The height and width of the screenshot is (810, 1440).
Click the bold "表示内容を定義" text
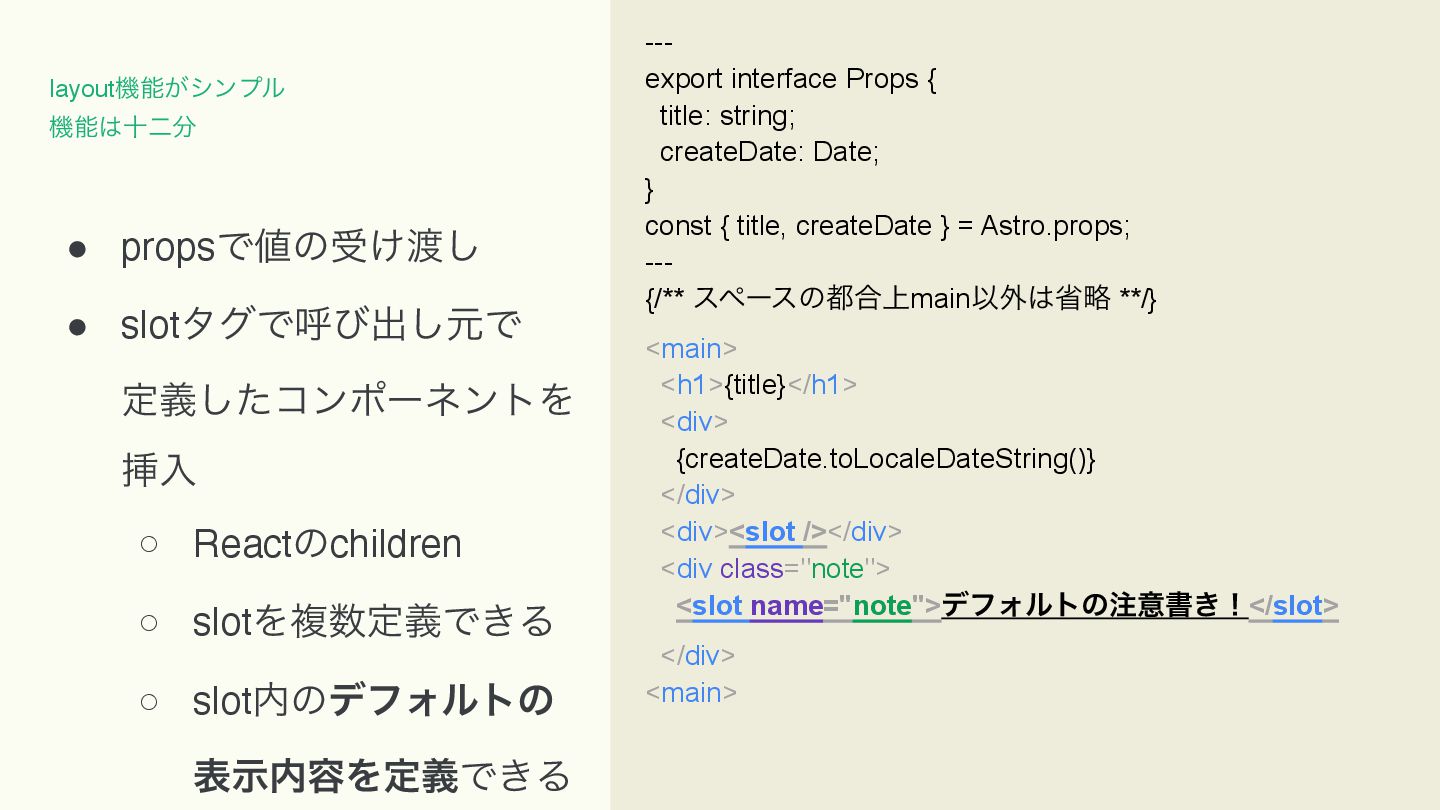pyautogui.click(x=326, y=776)
